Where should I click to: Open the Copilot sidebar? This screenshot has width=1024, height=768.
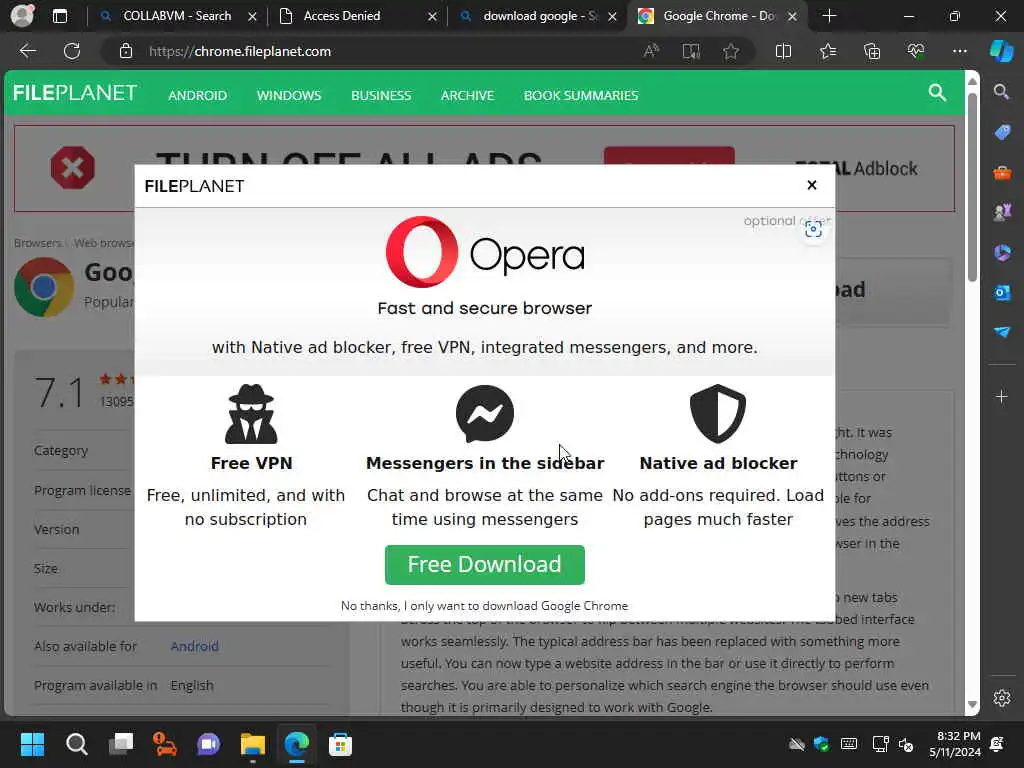click(1002, 51)
